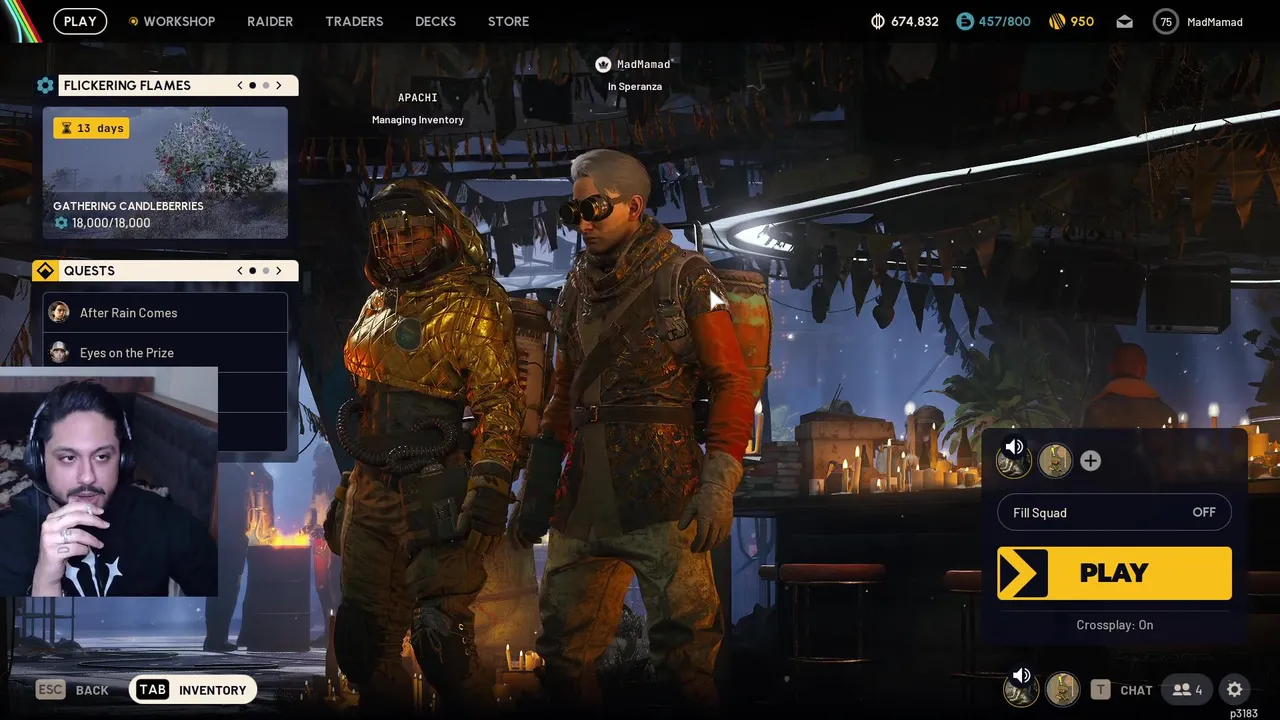Image resolution: width=1280 pixels, height=720 pixels.
Task: Click the first squad avatar in play panel
Action: (1014, 459)
